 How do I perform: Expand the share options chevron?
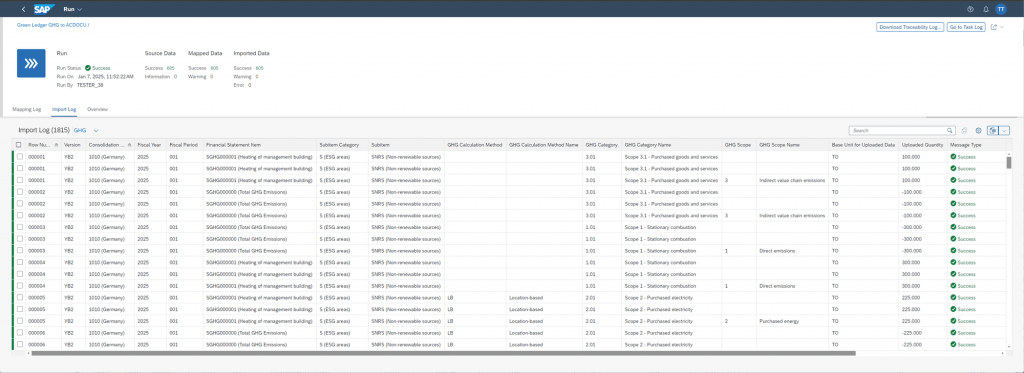(1002, 27)
